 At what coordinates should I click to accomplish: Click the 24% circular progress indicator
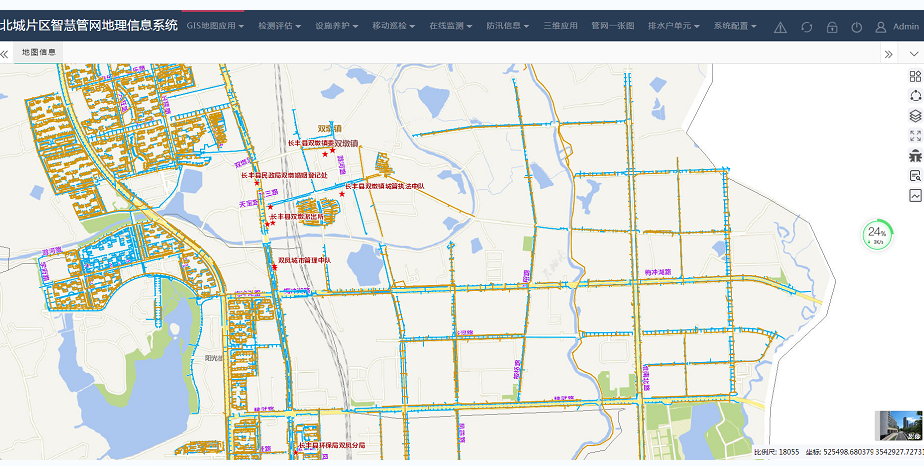coord(877,235)
